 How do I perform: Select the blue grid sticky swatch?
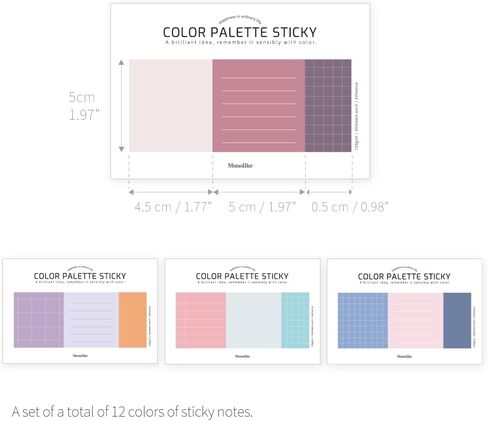point(363,321)
